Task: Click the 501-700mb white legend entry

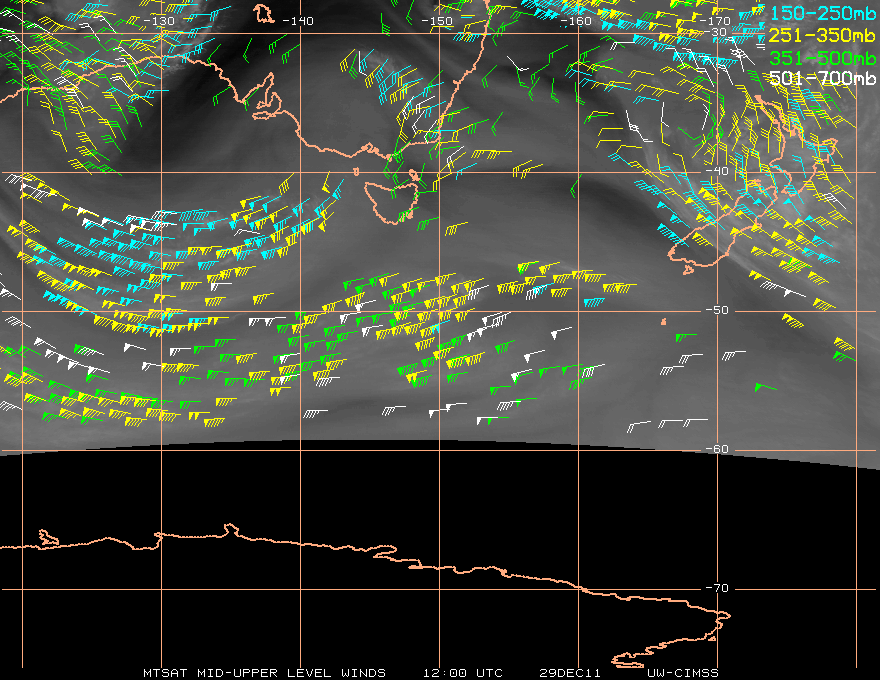Action: [822, 78]
